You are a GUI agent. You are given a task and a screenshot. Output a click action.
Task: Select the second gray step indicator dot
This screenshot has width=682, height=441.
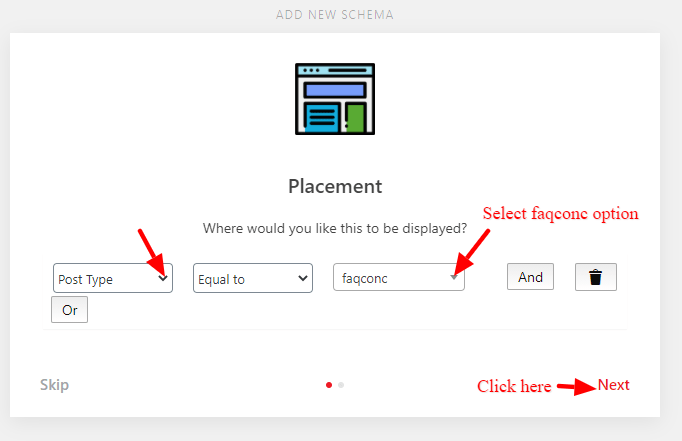(341, 385)
